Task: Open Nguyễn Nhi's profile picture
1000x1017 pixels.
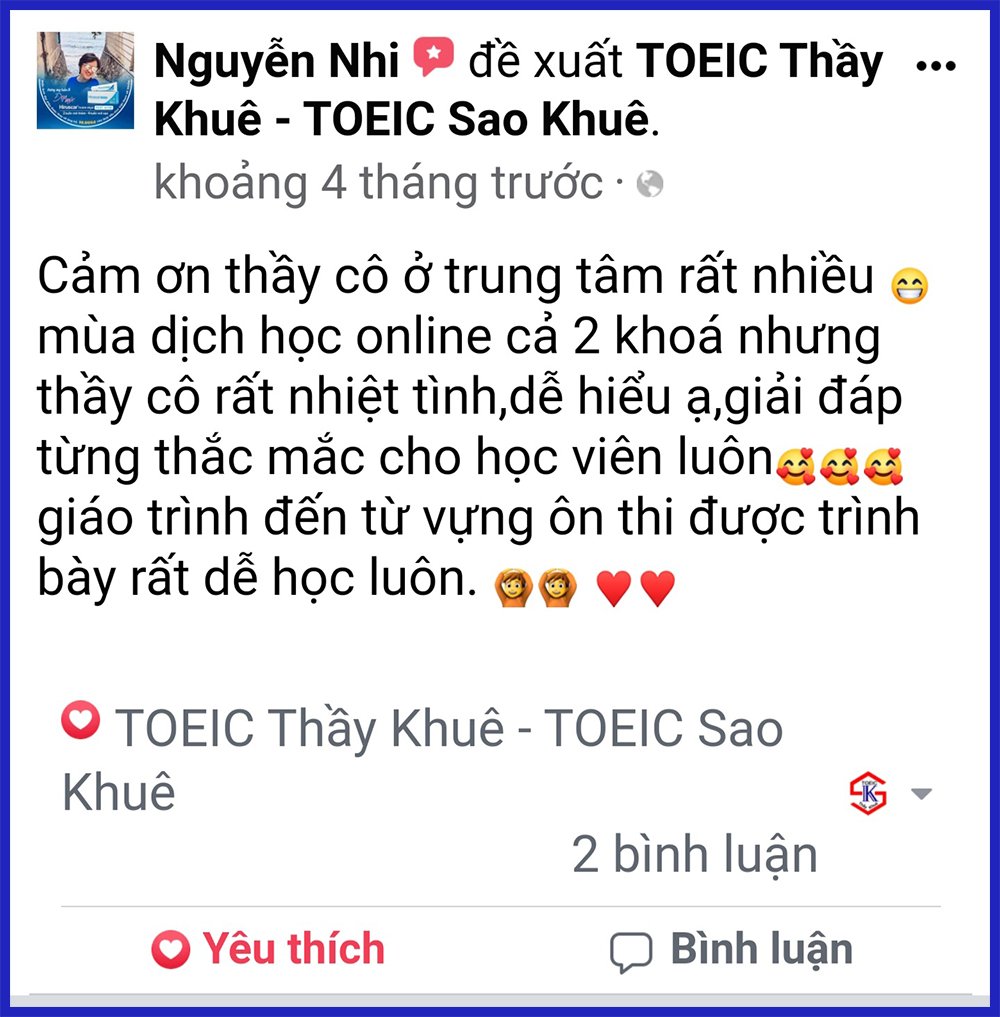Action: [85, 80]
